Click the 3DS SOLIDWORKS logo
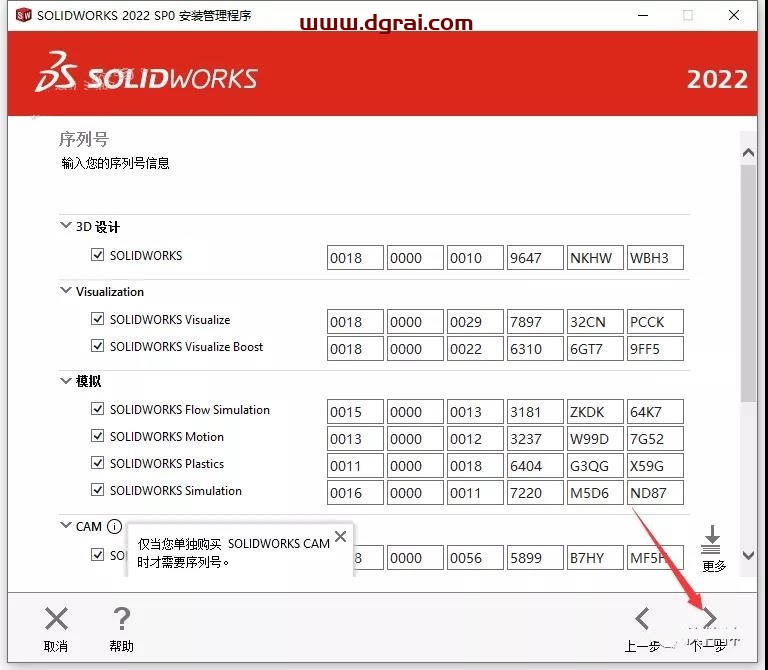 pyautogui.click(x=146, y=72)
